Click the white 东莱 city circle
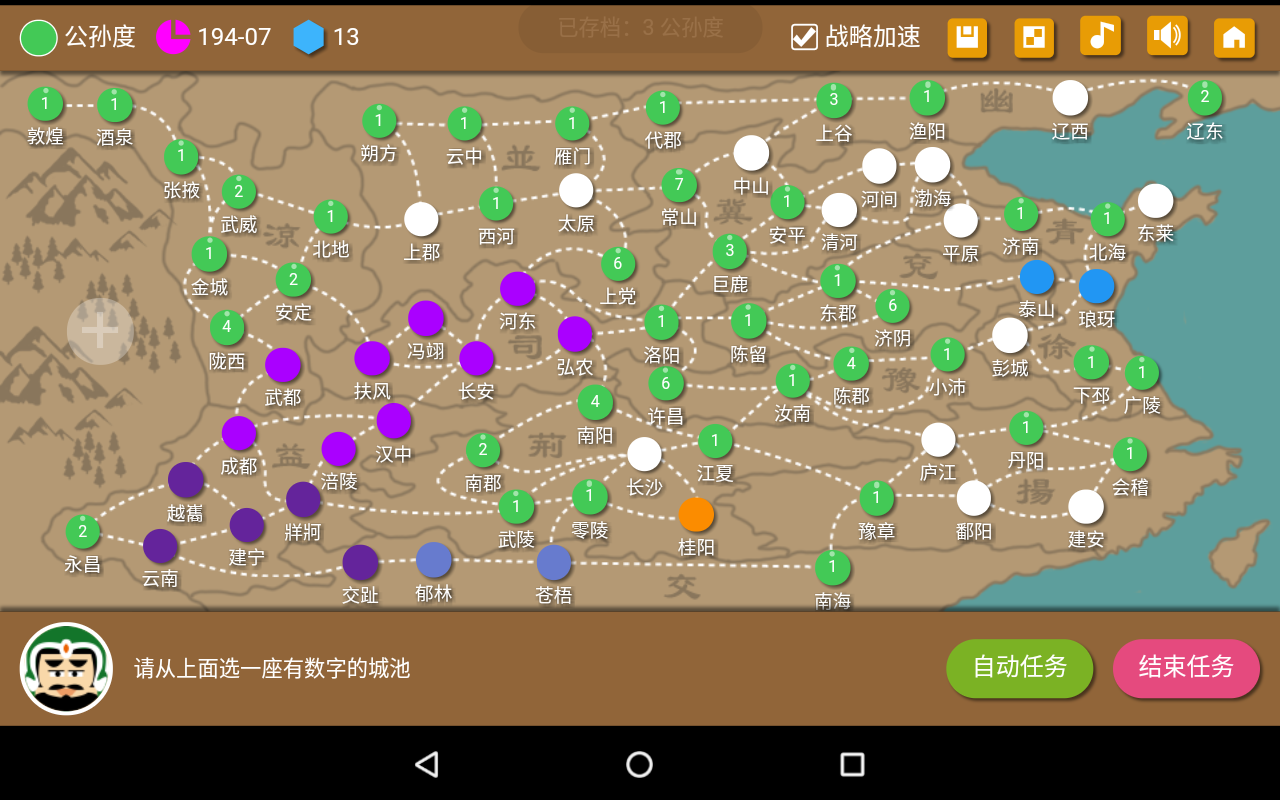This screenshot has height=800, width=1280. pyautogui.click(x=1155, y=201)
